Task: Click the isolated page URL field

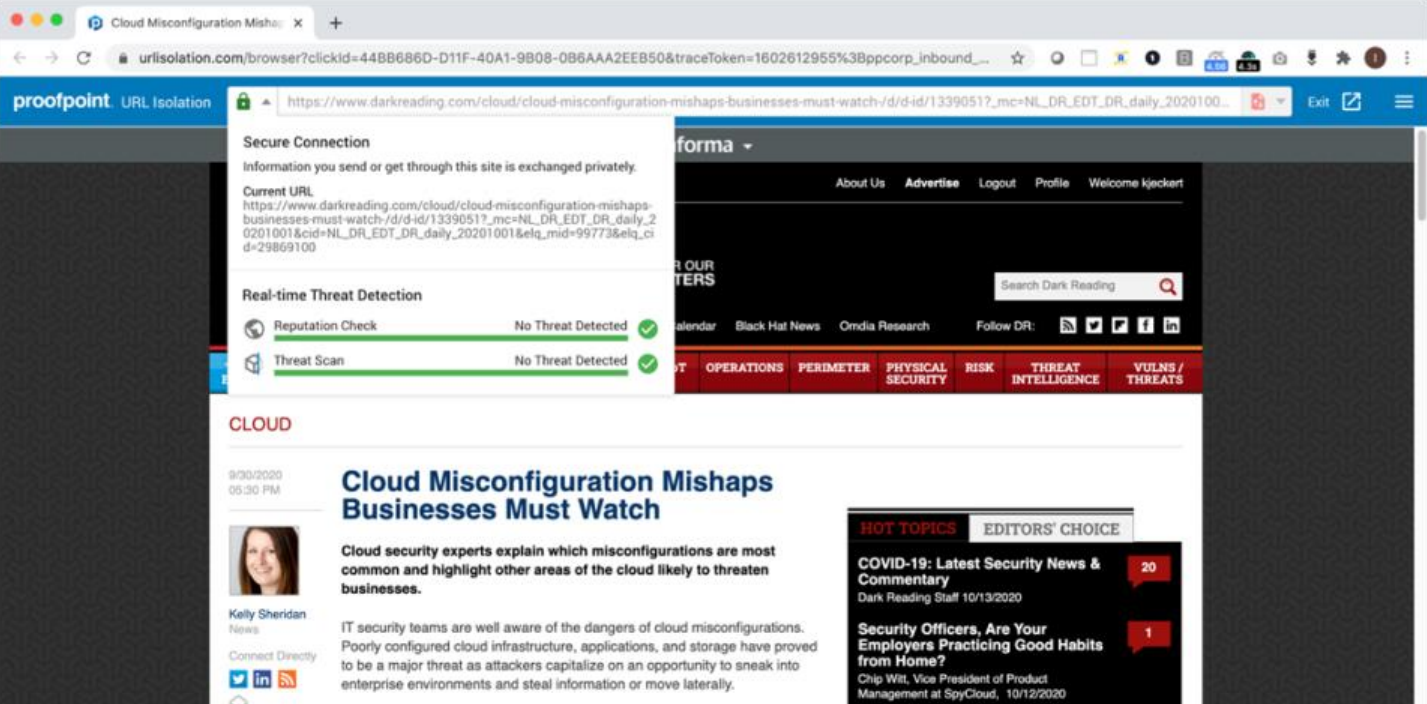Action: coord(759,102)
